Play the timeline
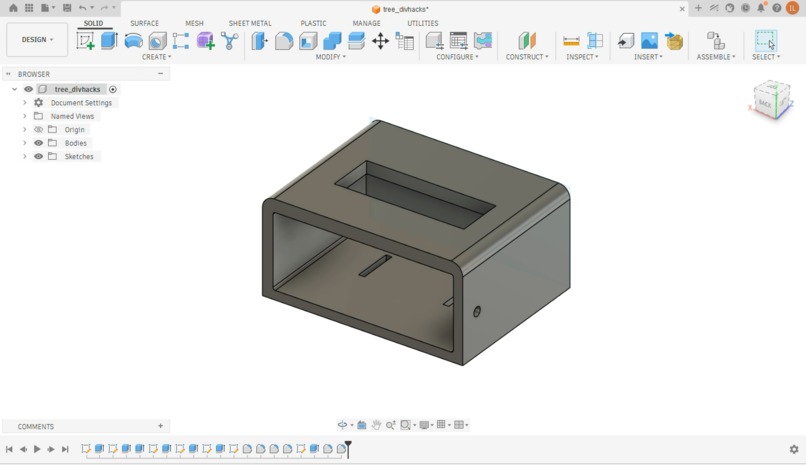Viewport: 806px width, 465px height. pyautogui.click(x=37, y=449)
